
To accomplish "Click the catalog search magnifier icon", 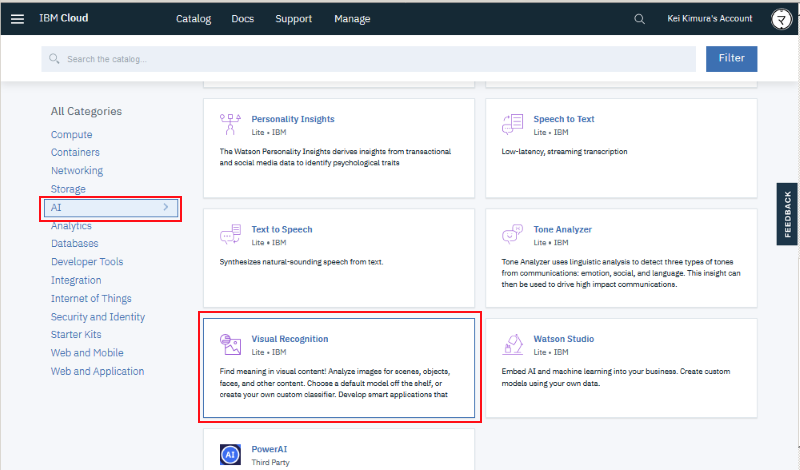I will coord(54,59).
